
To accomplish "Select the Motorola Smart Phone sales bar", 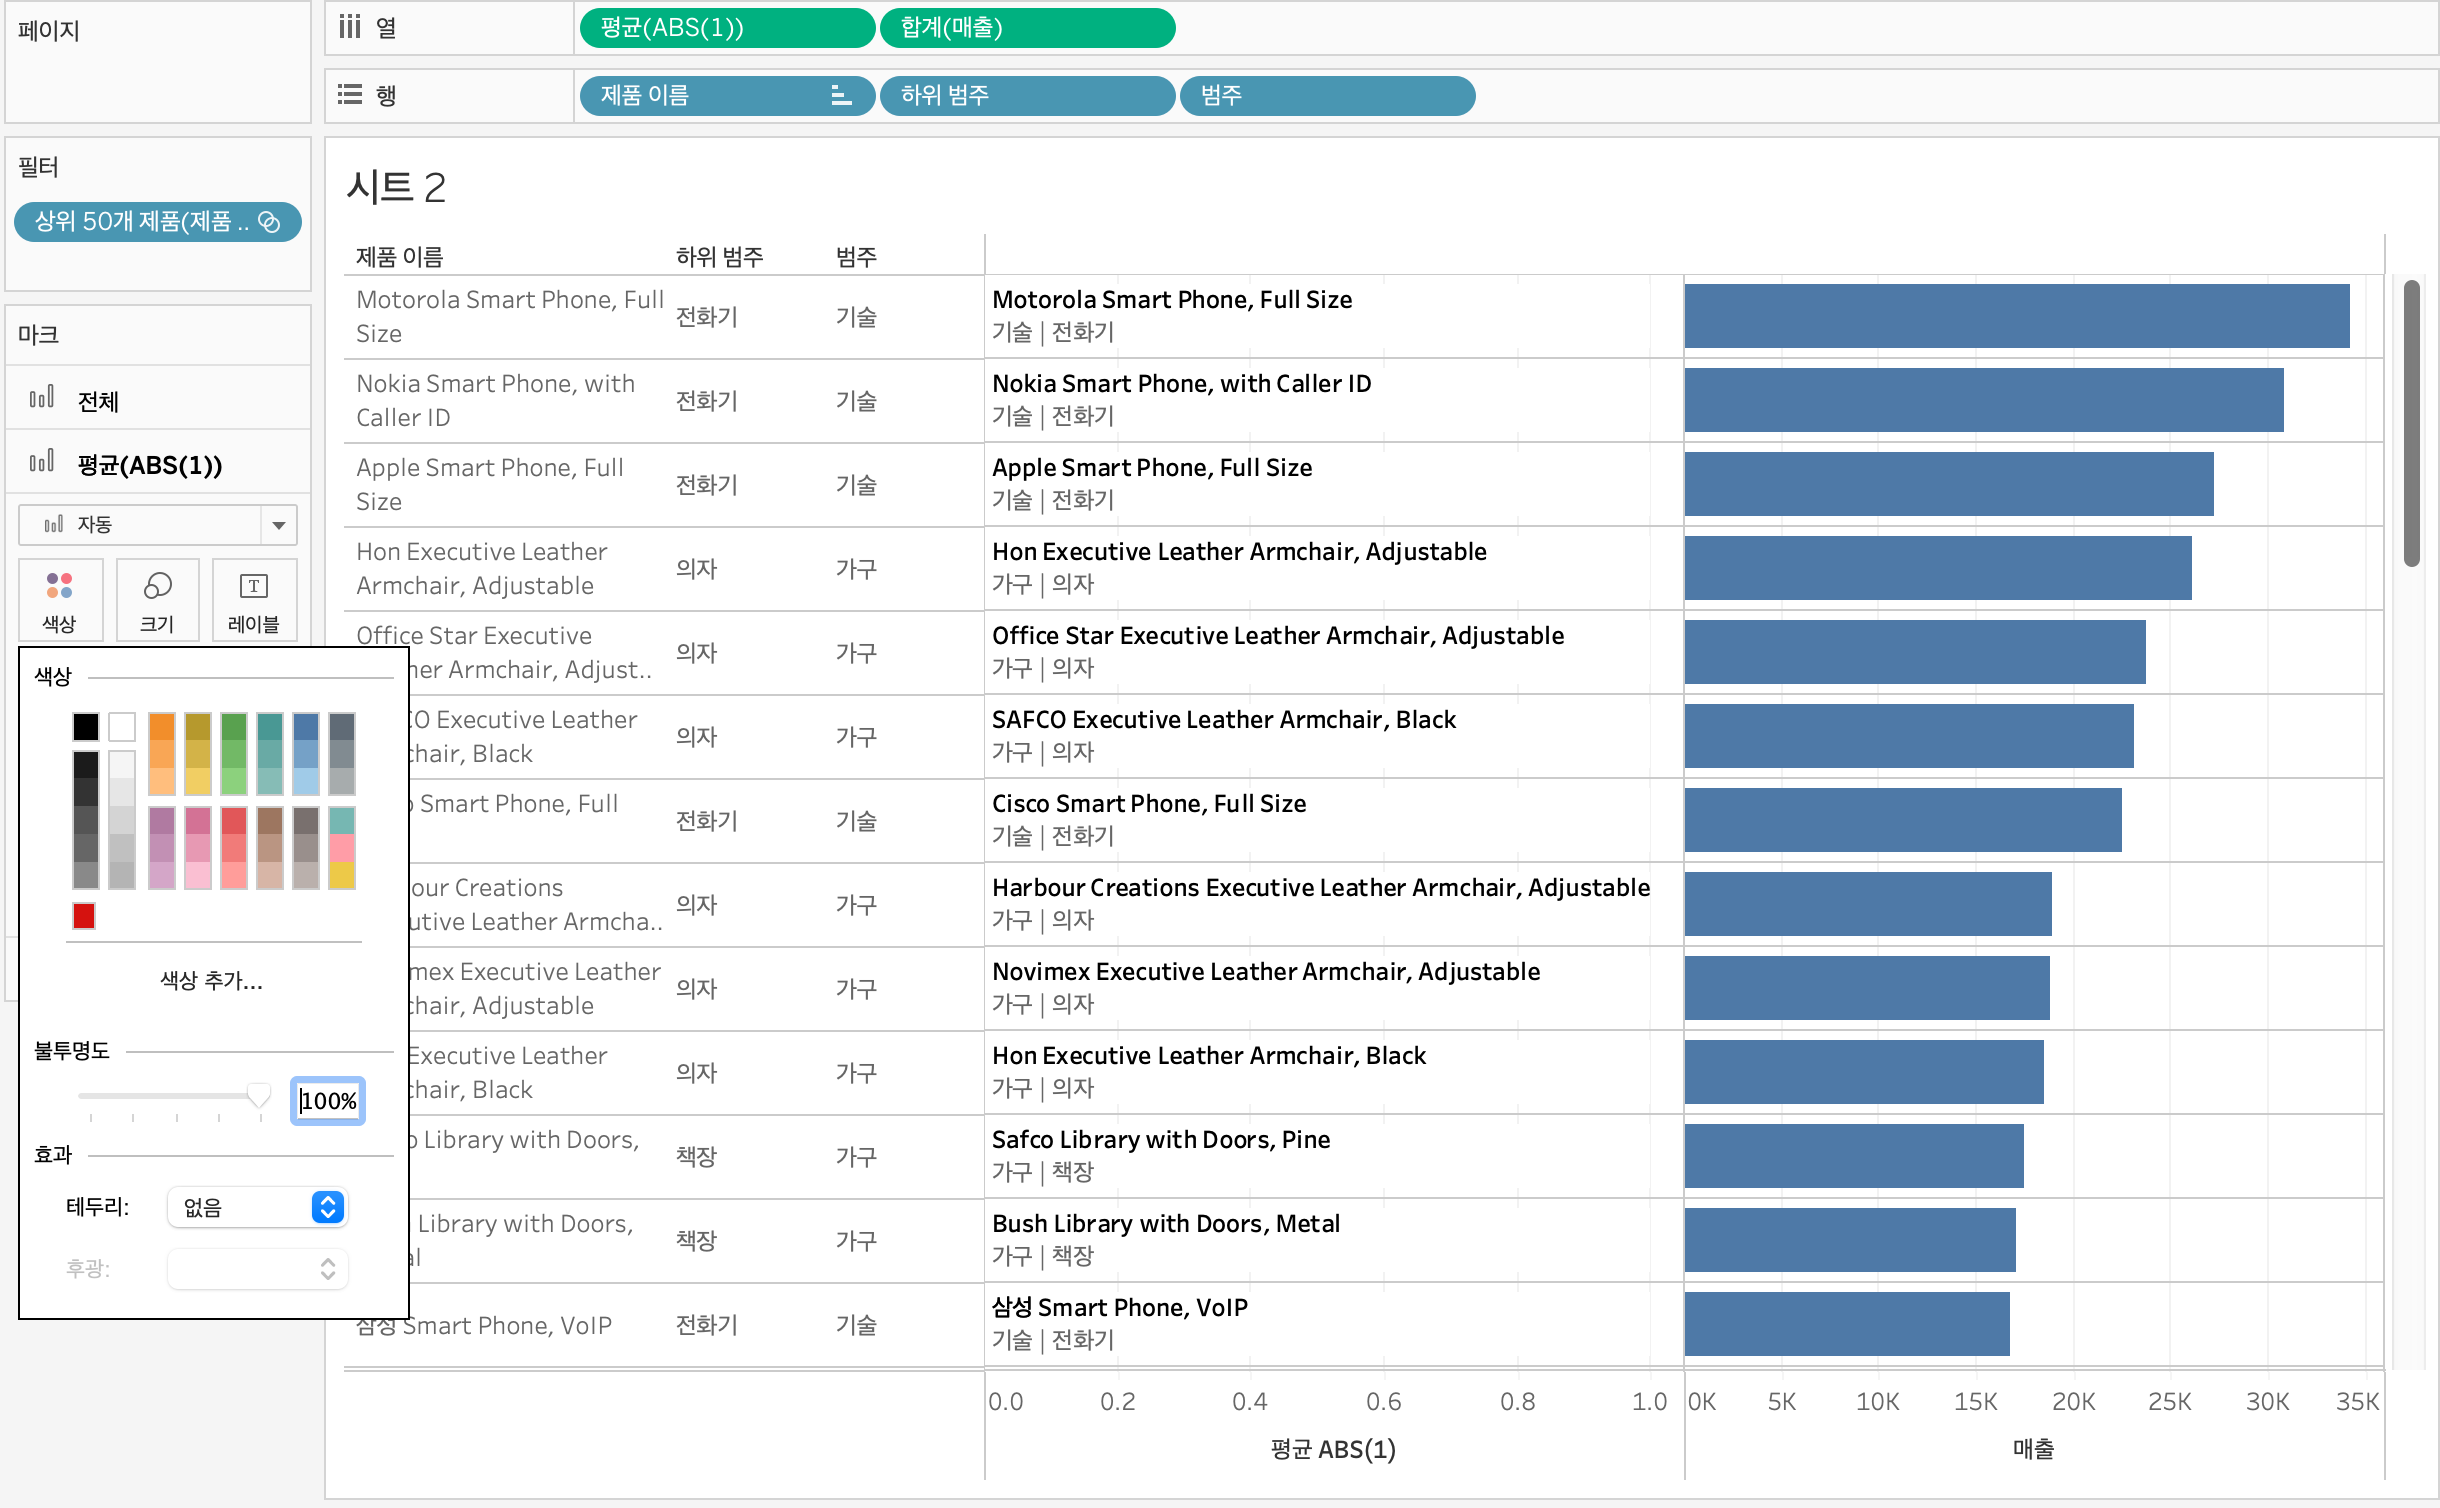I will coord(2017,316).
